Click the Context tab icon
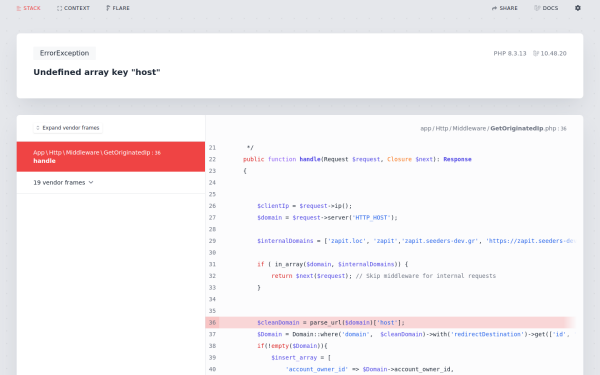This screenshot has width=600, height=375. pyautogui.click(x=59, y=8)
